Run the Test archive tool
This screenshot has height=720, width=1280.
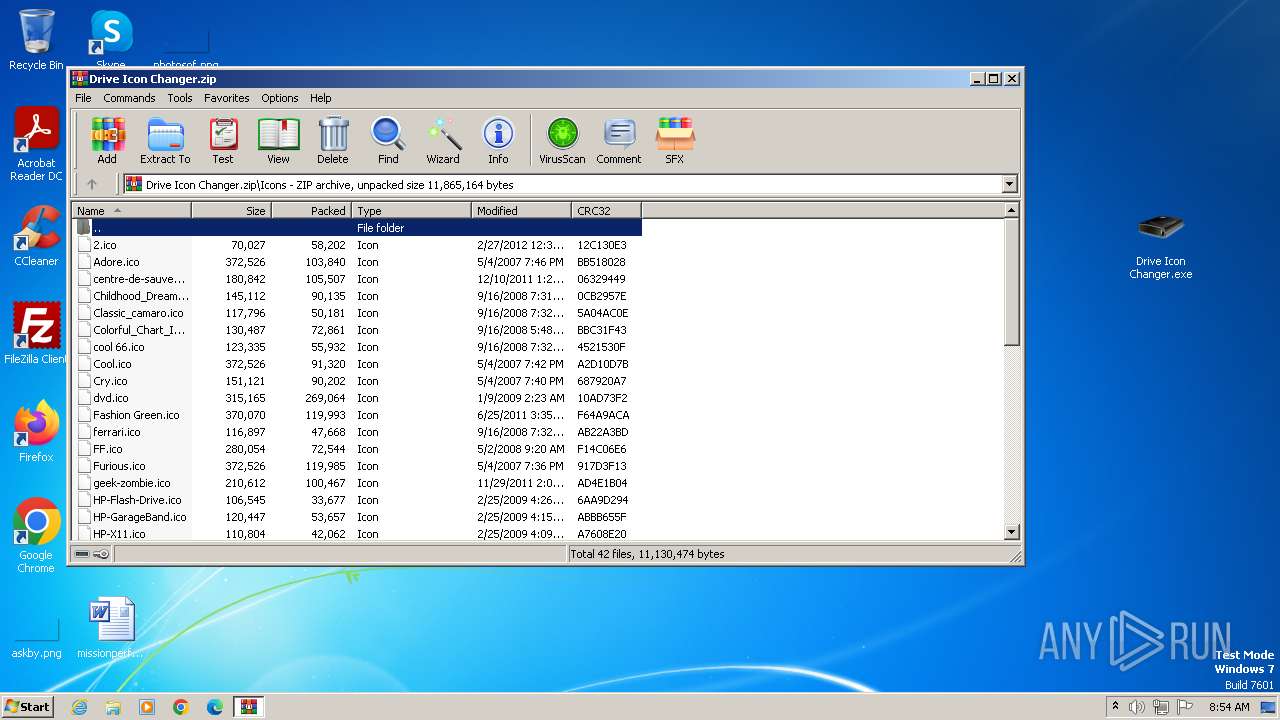click(223, 140)
